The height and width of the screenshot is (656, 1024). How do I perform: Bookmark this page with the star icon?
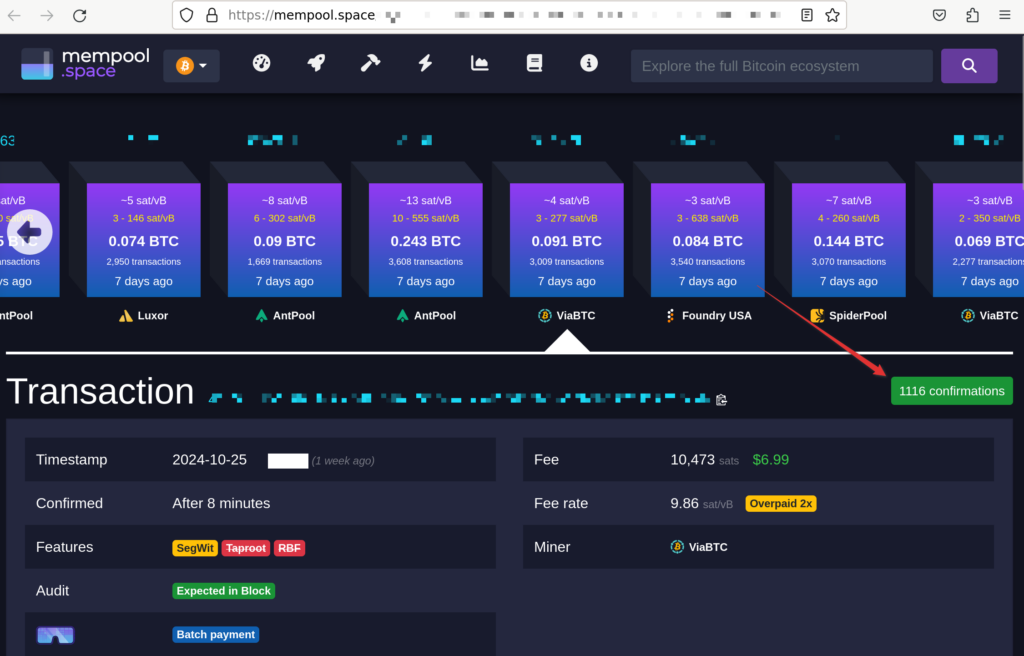832,15
